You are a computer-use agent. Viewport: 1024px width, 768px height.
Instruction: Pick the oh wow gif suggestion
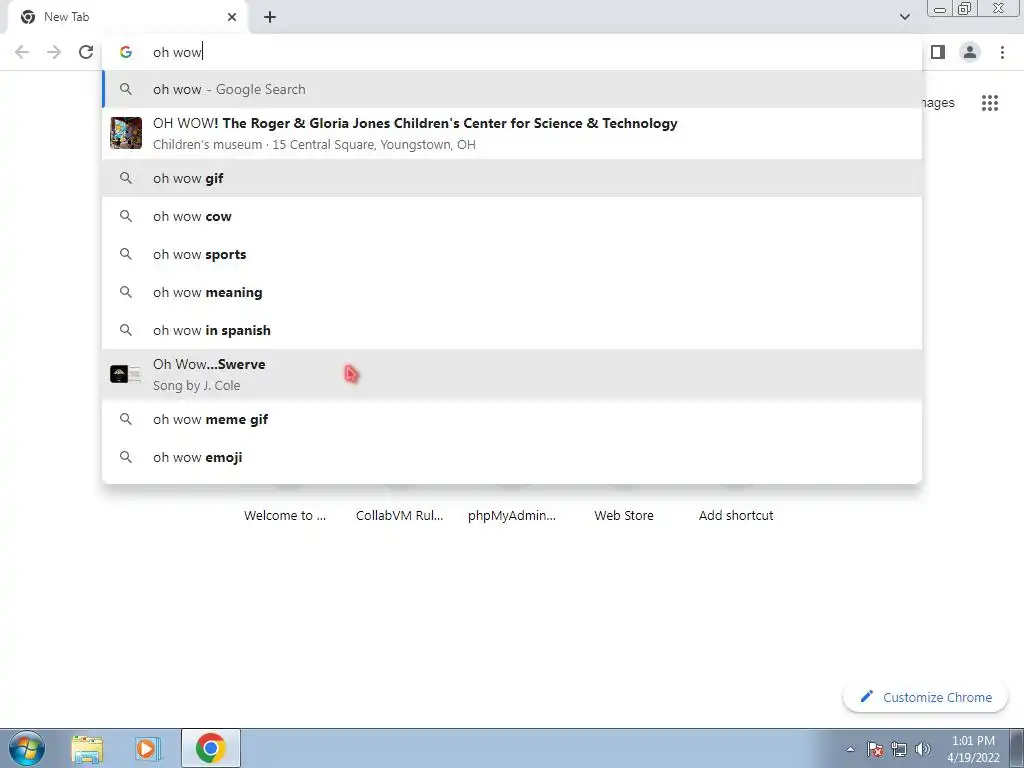tap(512, 178)
